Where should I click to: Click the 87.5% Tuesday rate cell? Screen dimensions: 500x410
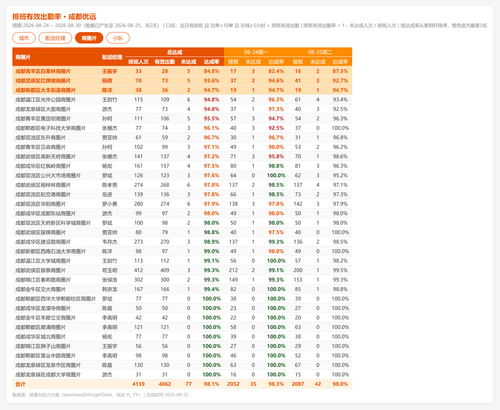pyautogui.click(x=340, y=71)
